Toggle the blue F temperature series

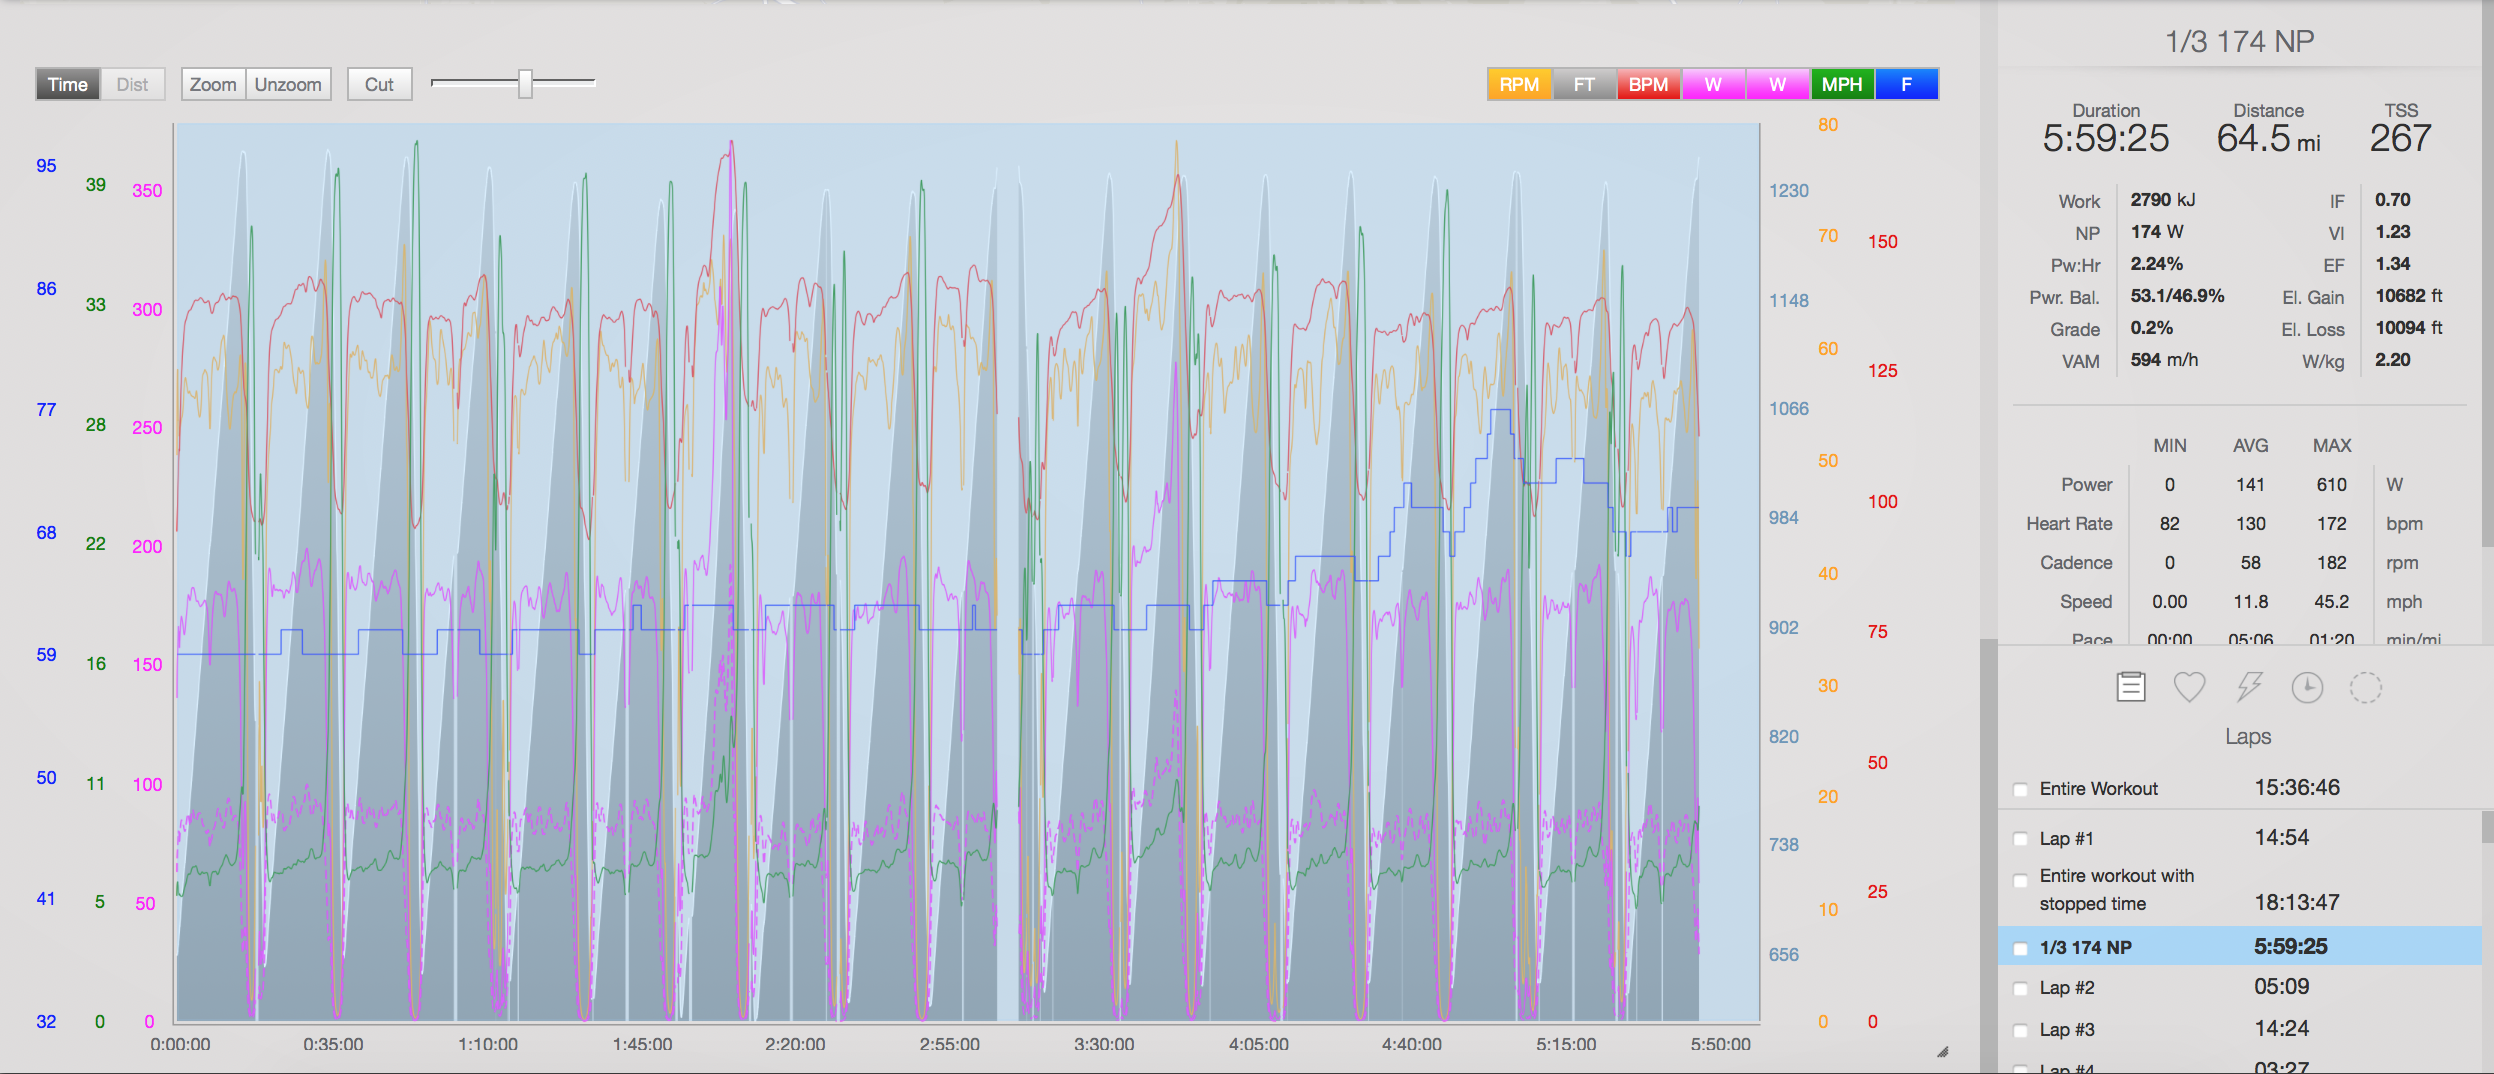click(1906, 84)
